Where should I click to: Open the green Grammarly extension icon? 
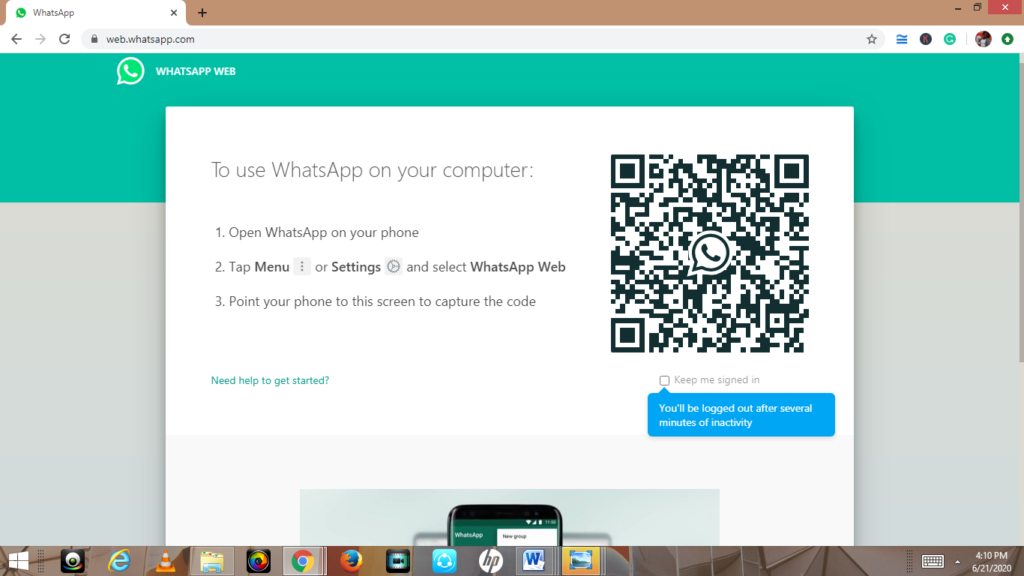[950, 39]
